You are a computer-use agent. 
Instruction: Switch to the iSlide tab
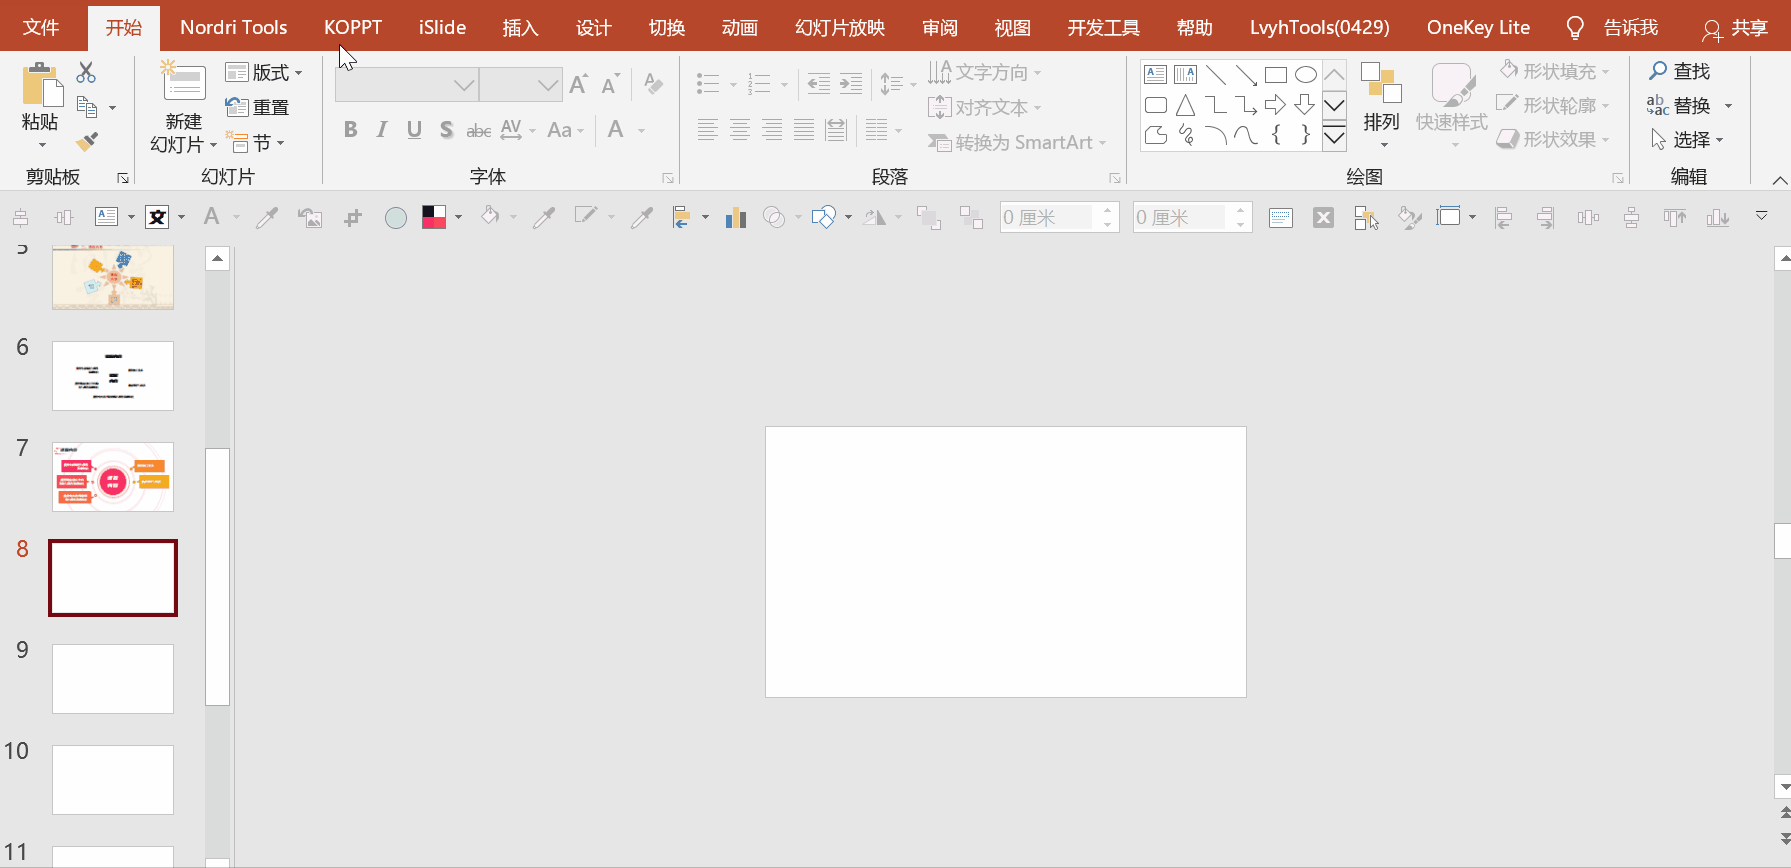442,27
